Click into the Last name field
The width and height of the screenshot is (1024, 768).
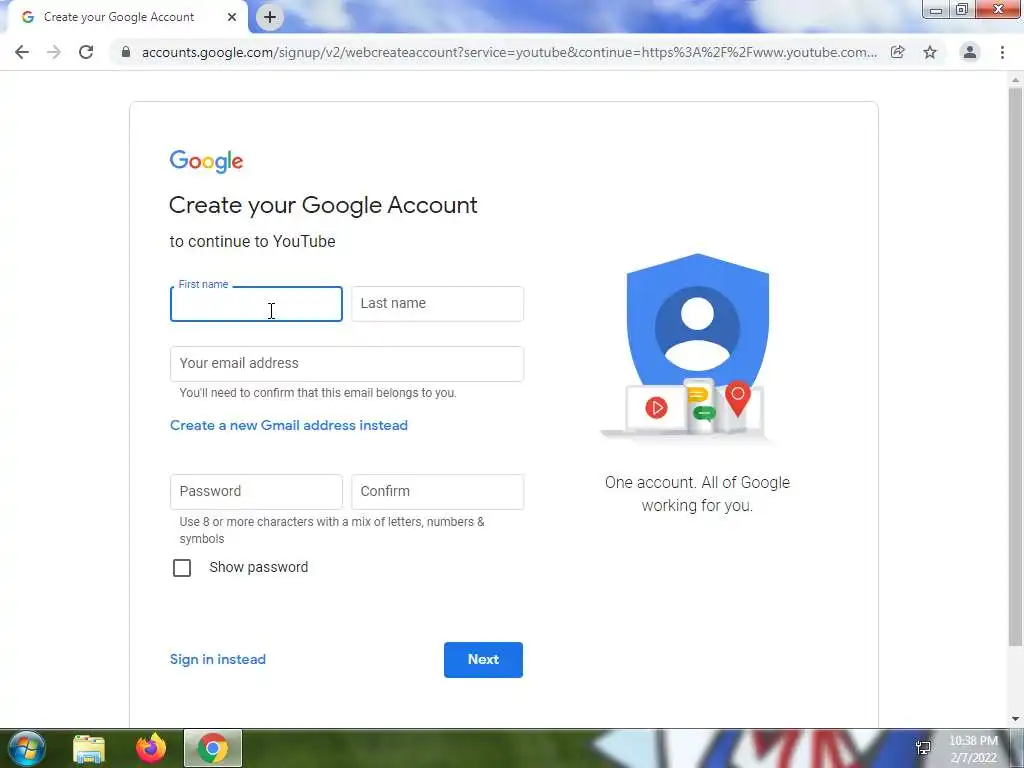(x=437, y=304)
